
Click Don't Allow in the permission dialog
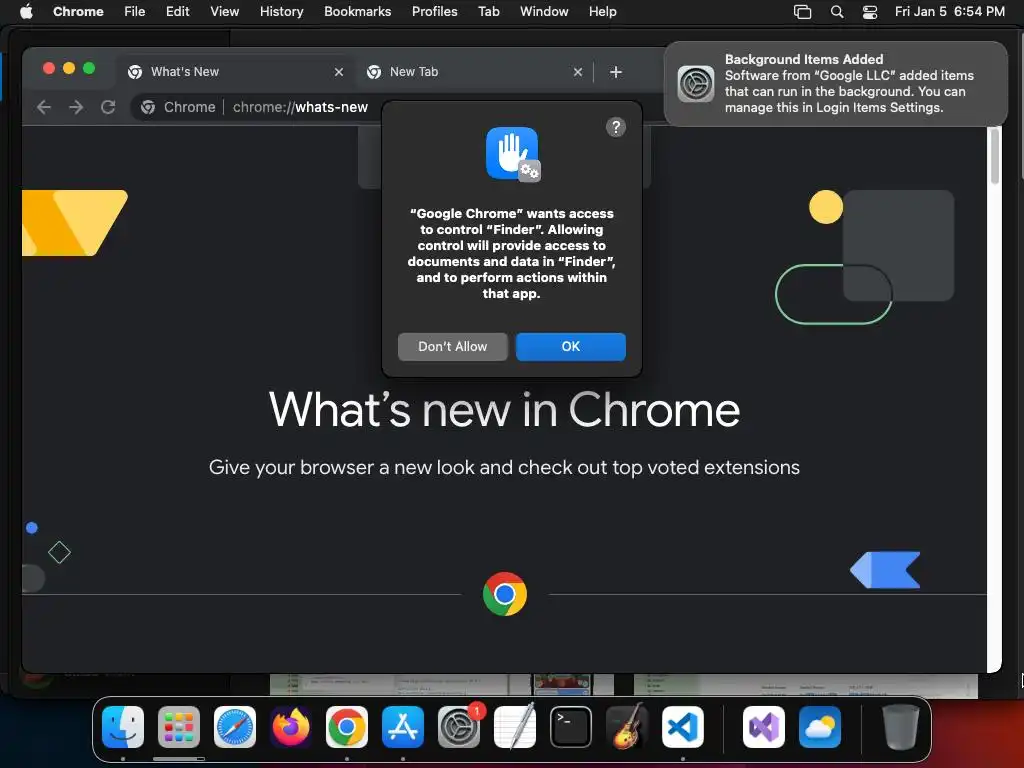click(x=453, y=347)
